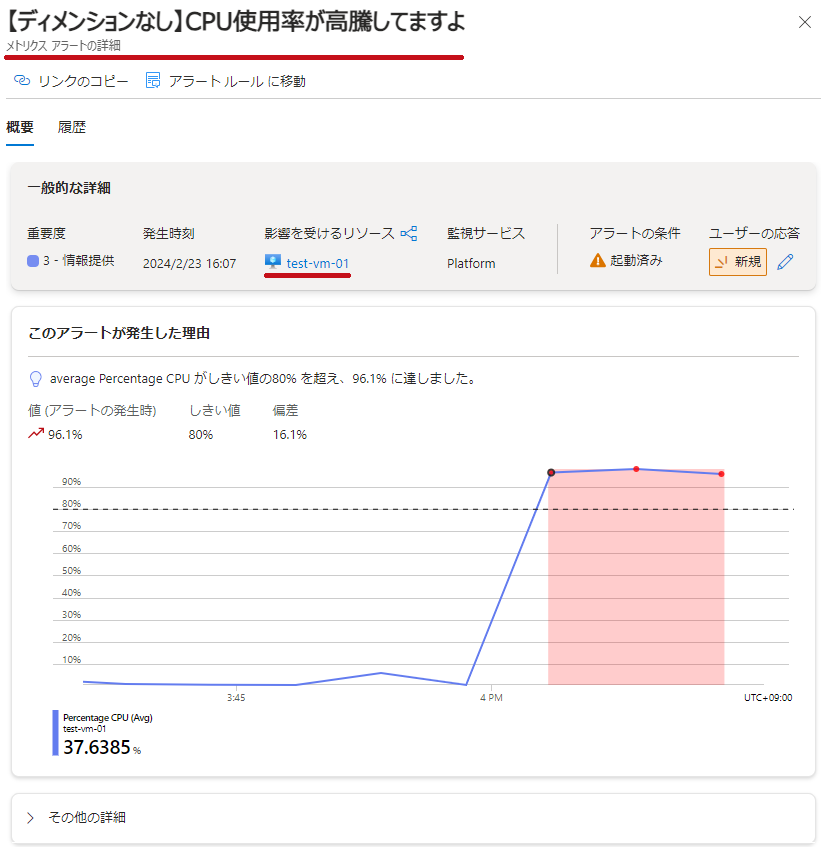Click the 4 PM axis label
The width and height of the screenshot is (823, 847).
[x=491, y=697]
